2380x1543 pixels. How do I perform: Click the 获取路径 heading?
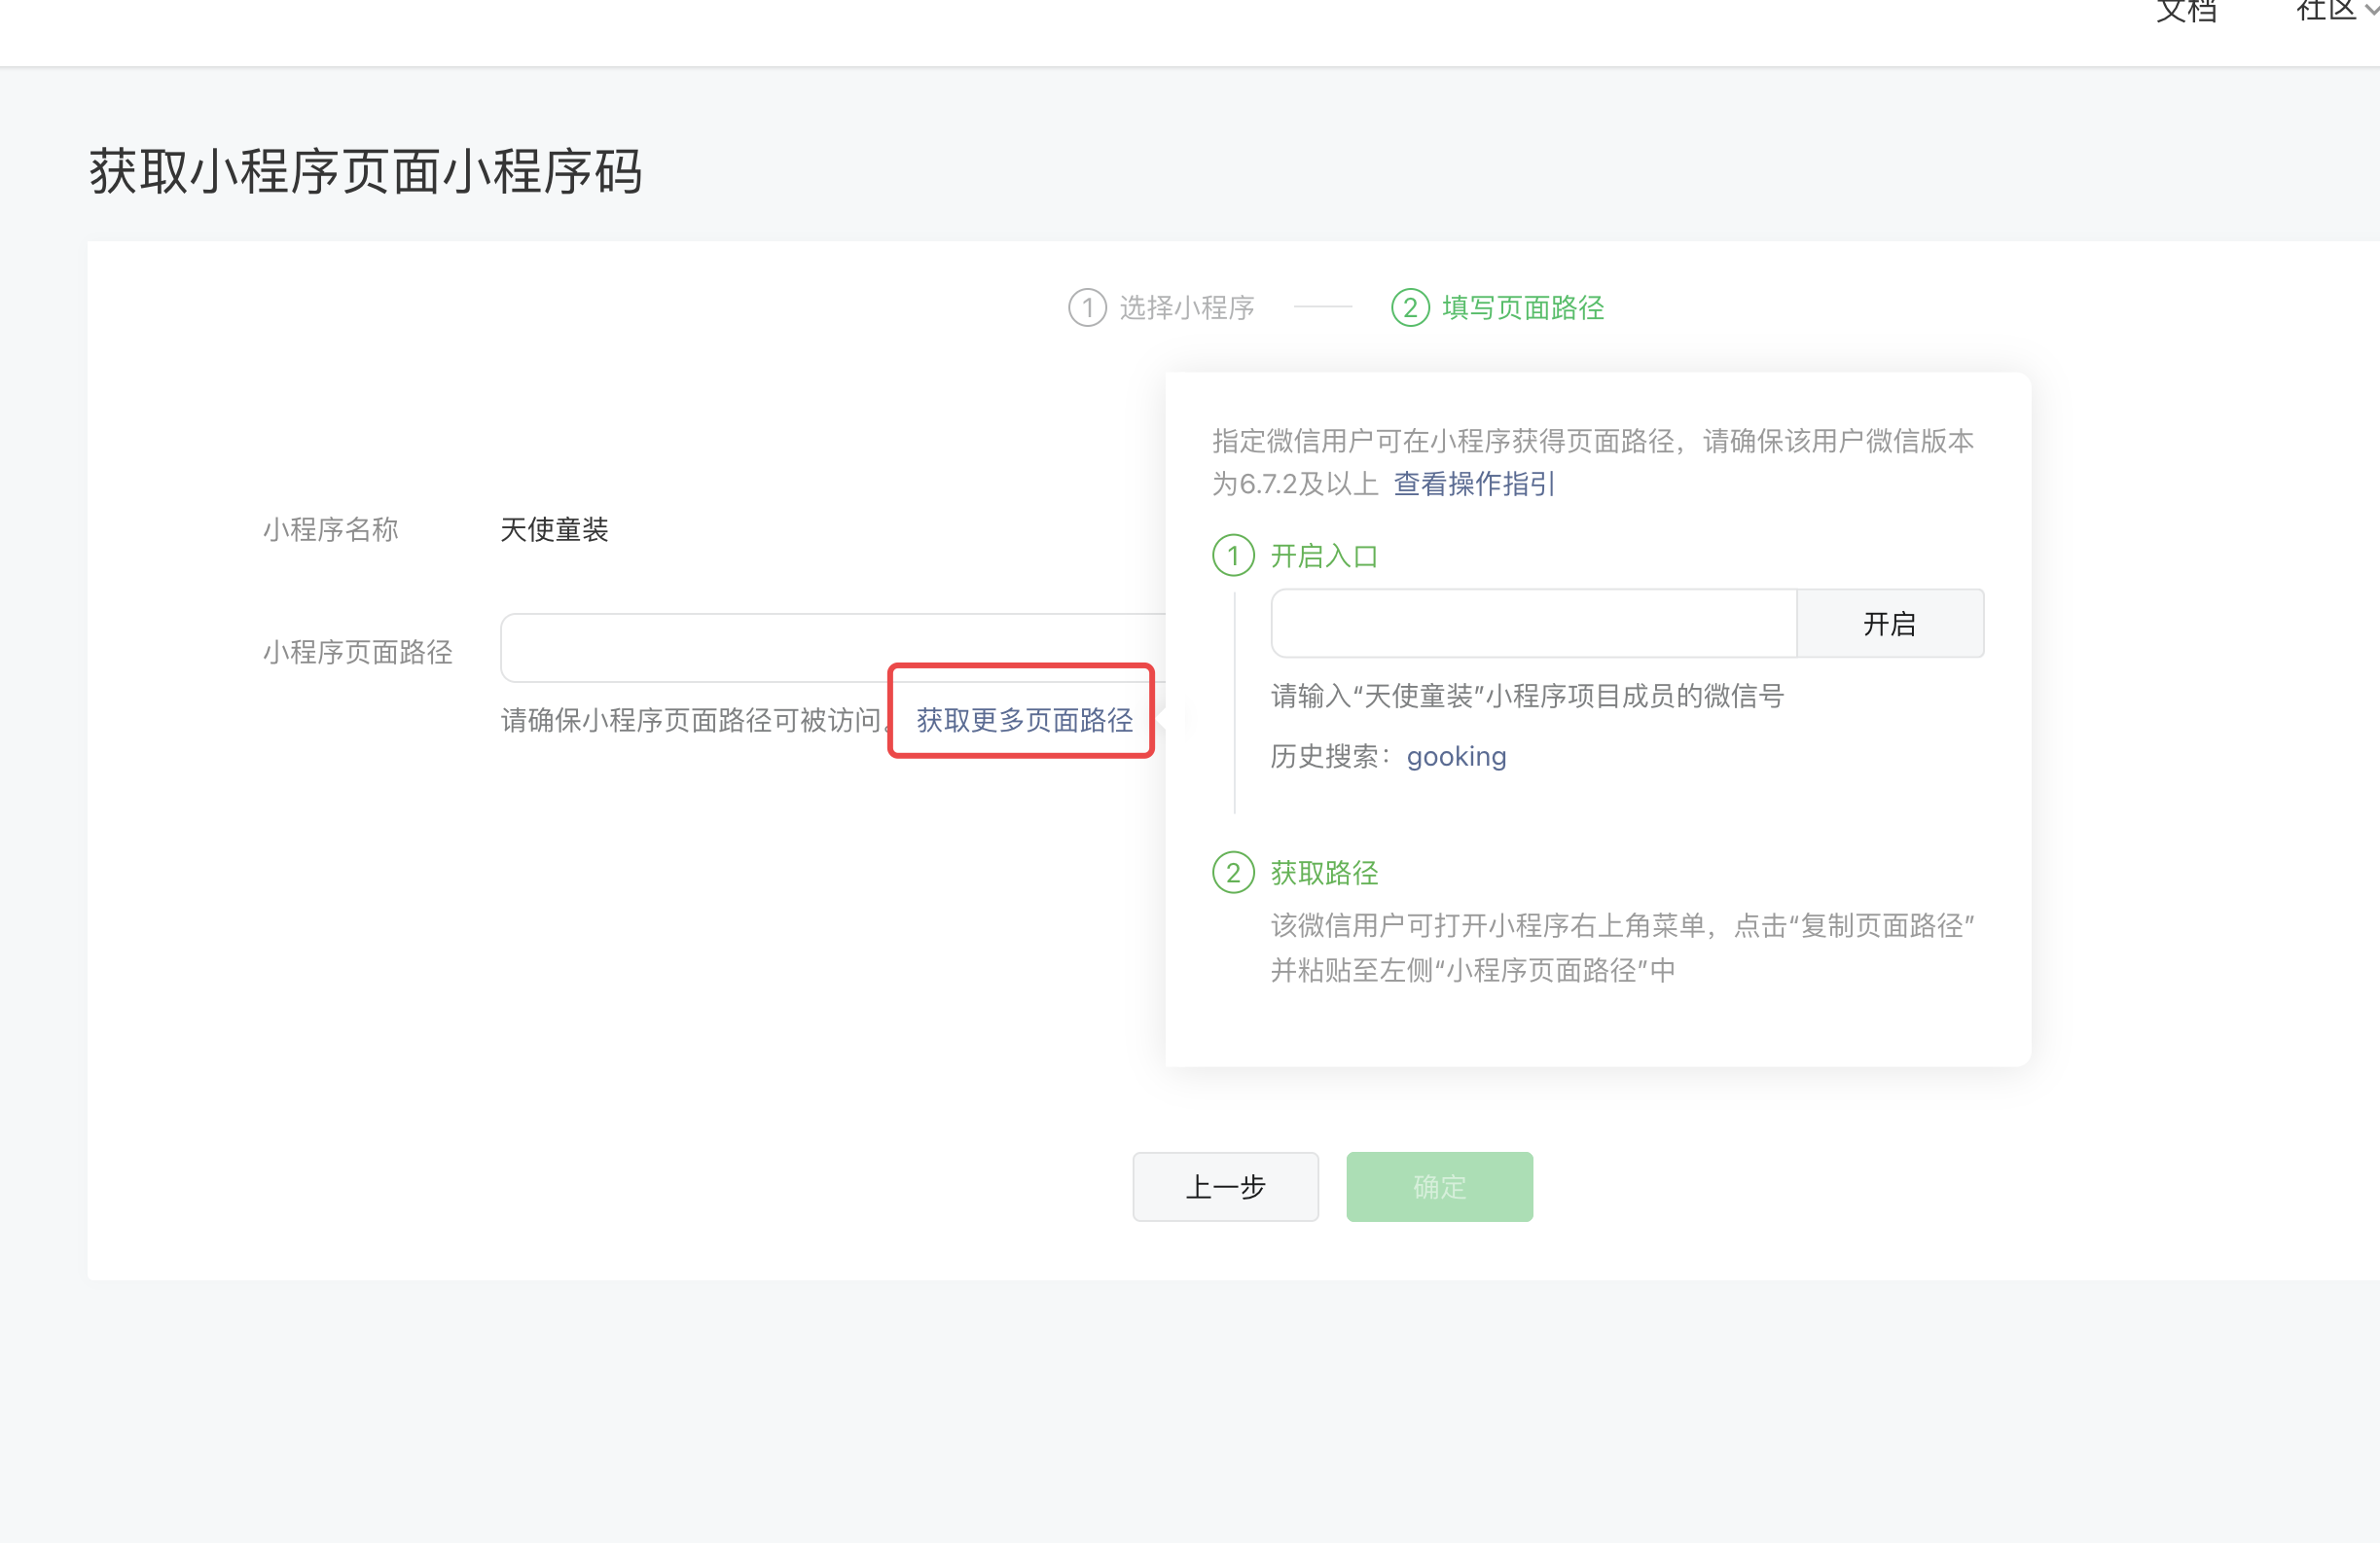click(1324, 873)
